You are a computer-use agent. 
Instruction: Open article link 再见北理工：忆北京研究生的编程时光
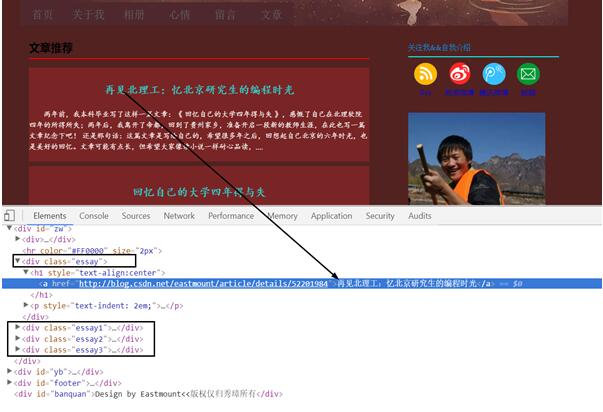pyautogui.click(x=200, y=90)
